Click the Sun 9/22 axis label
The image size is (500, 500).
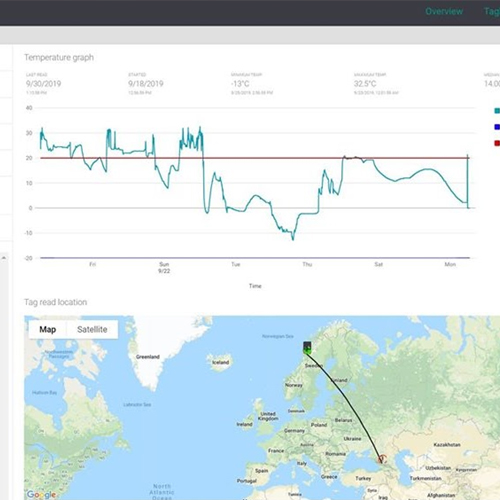pos(164,268)
